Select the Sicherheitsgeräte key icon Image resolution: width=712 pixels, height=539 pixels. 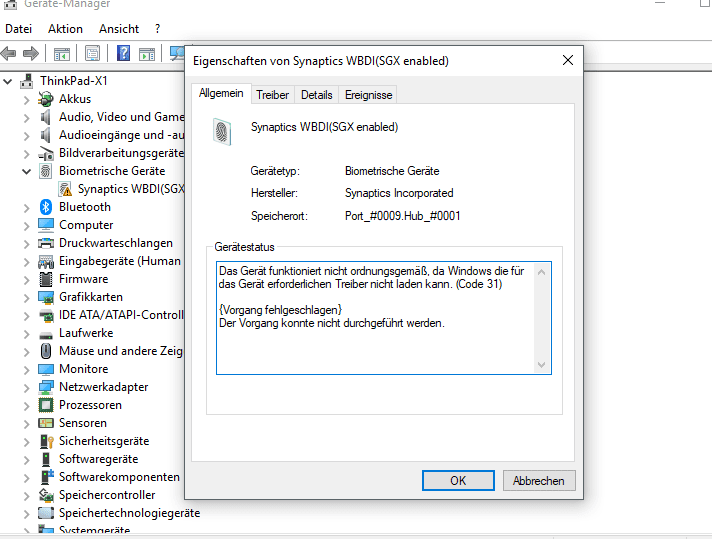(46, 441)
